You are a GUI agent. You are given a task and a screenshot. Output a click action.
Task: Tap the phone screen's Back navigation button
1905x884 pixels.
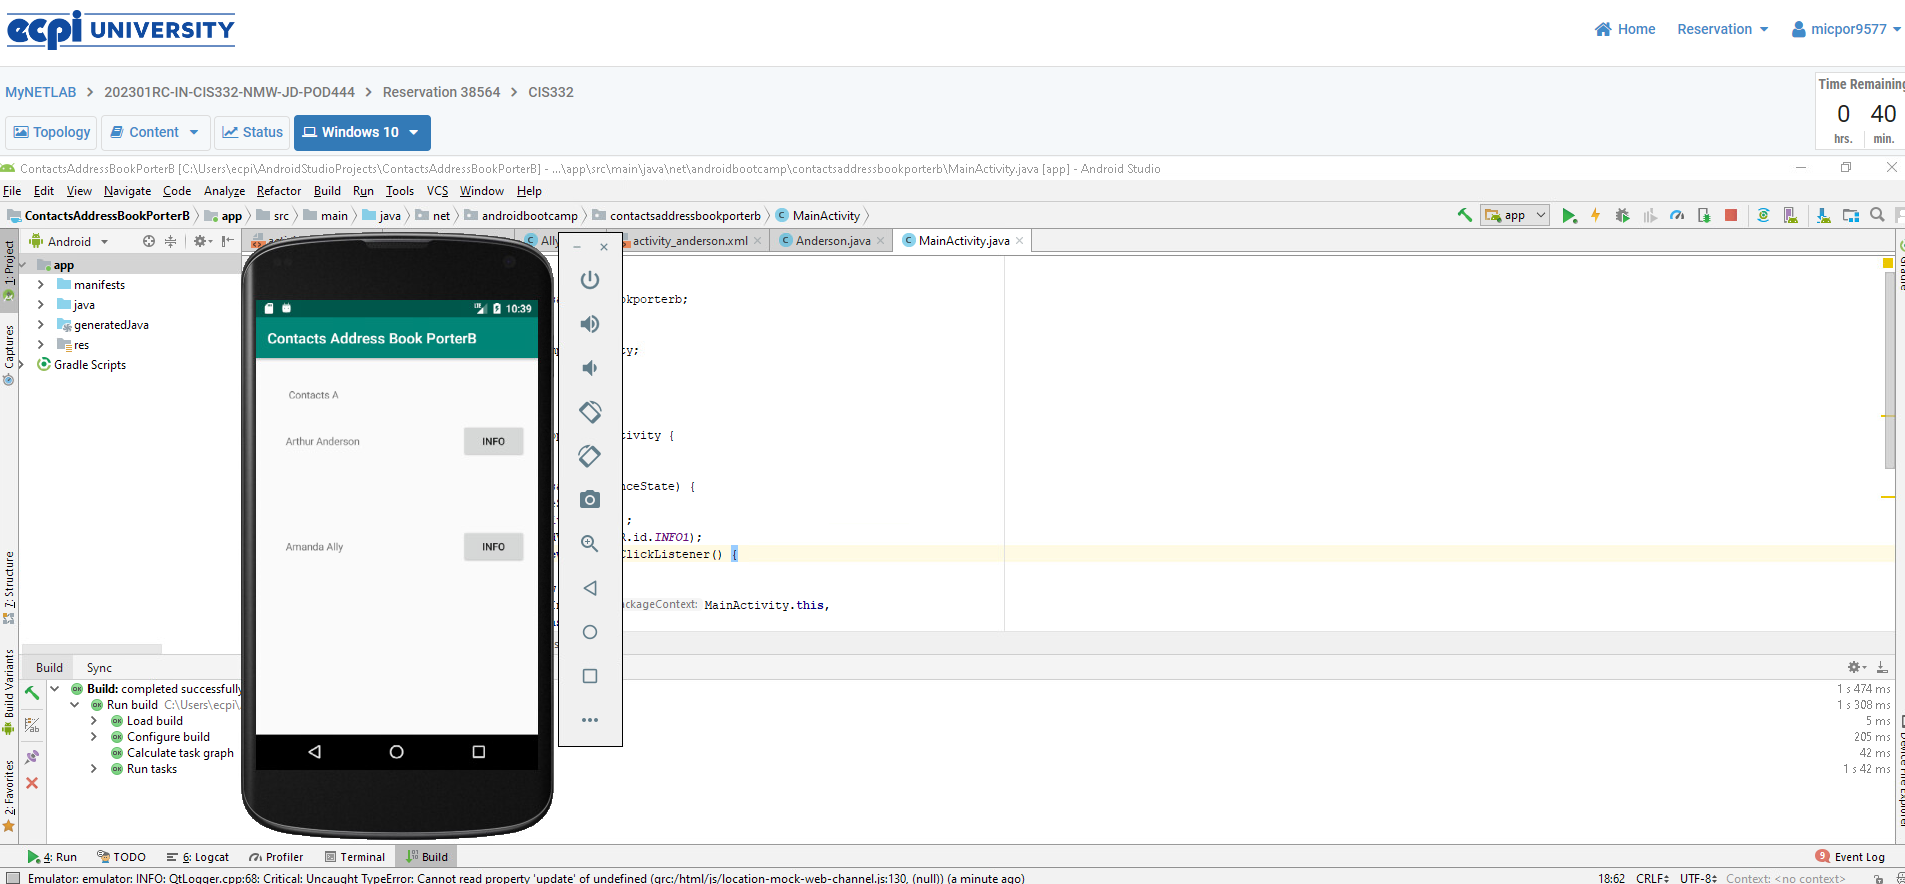click(x=315, y=752)
